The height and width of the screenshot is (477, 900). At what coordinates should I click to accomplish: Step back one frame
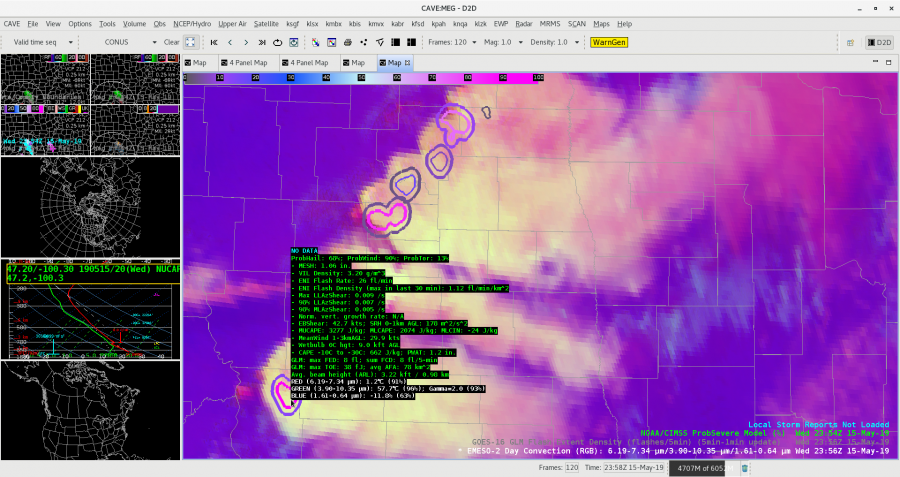tap(230, 43)
